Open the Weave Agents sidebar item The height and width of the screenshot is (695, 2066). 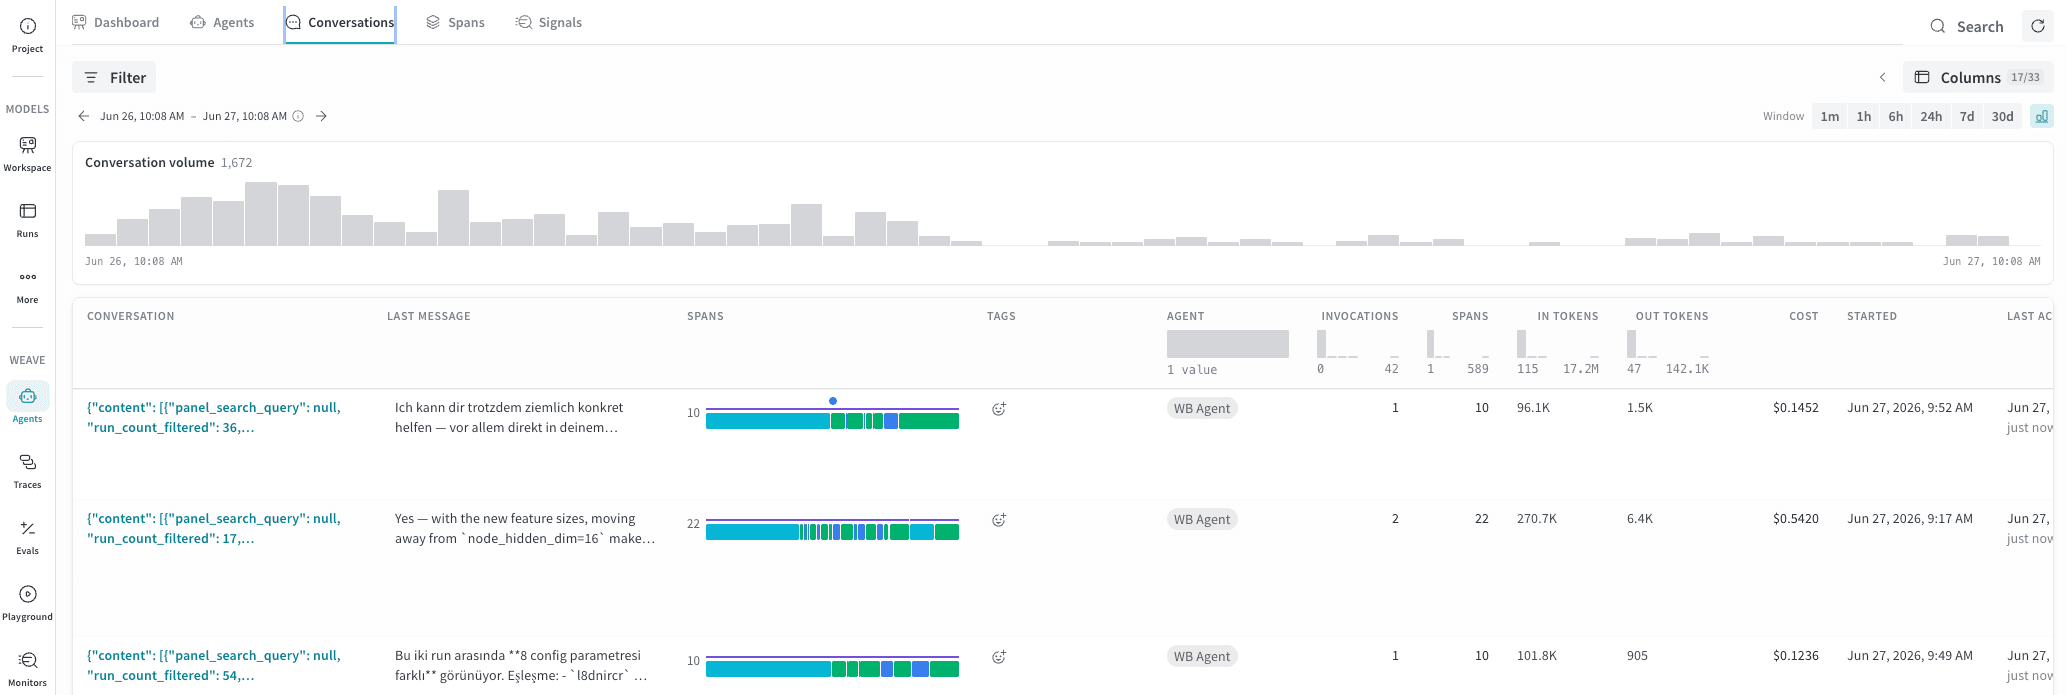[27, 404]
